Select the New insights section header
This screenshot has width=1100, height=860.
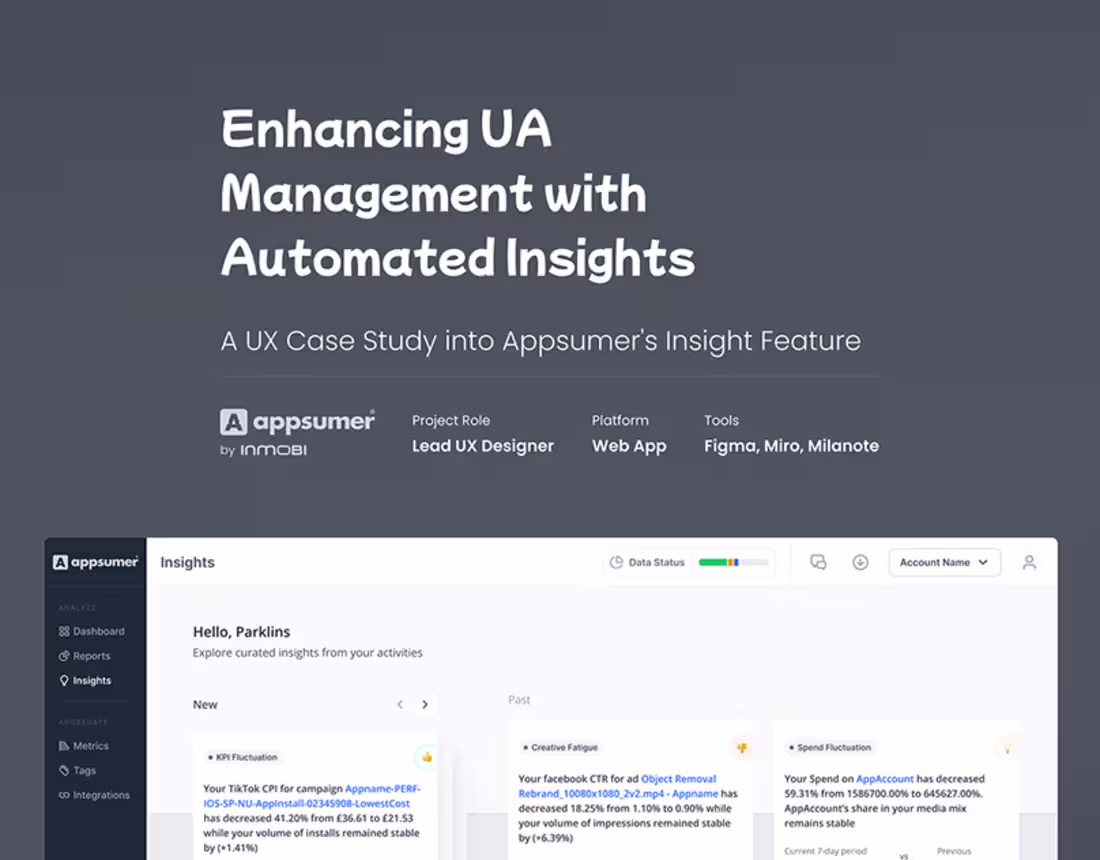click(x=205, y=704)
